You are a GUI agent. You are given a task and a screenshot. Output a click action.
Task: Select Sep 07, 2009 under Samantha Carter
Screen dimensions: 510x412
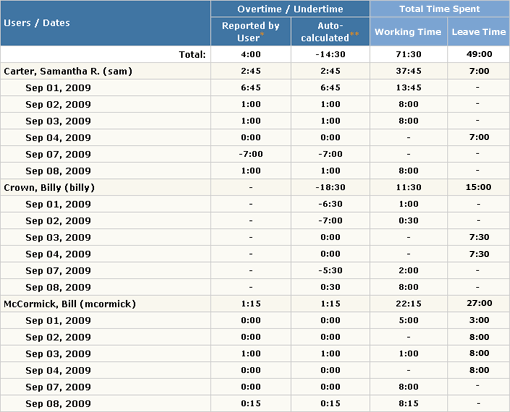[x=58, y=154]
